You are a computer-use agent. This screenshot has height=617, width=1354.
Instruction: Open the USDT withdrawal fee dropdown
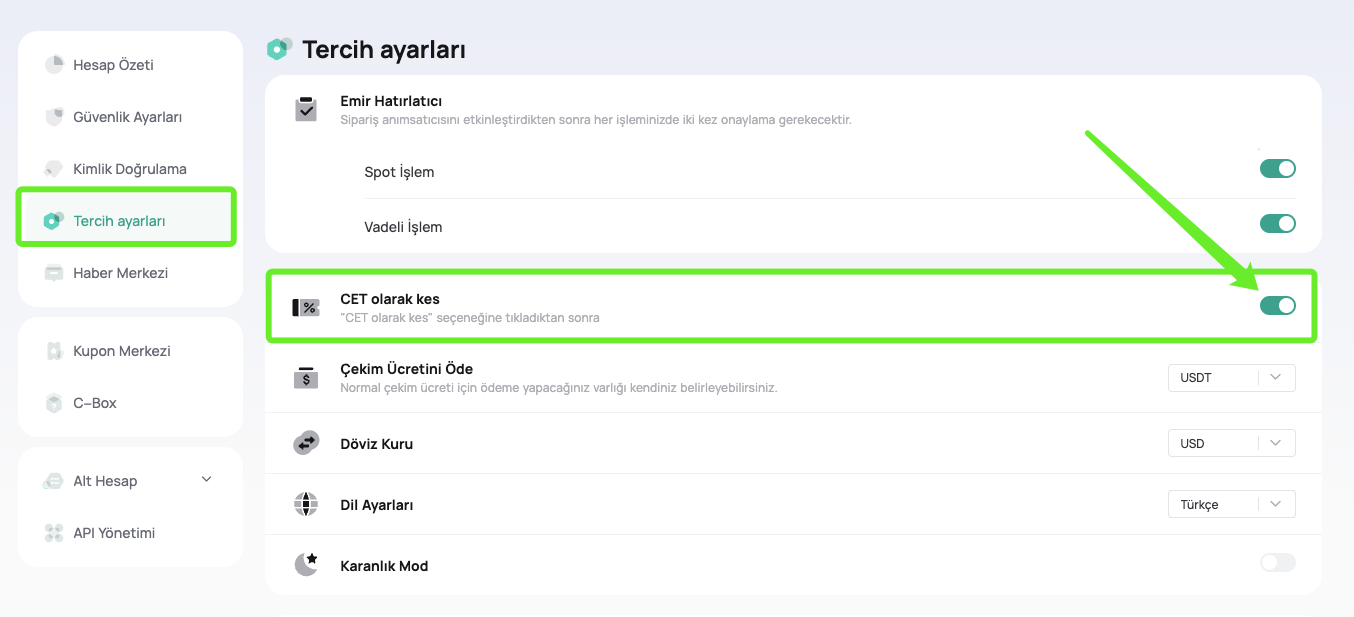(x=1232, y=378)
